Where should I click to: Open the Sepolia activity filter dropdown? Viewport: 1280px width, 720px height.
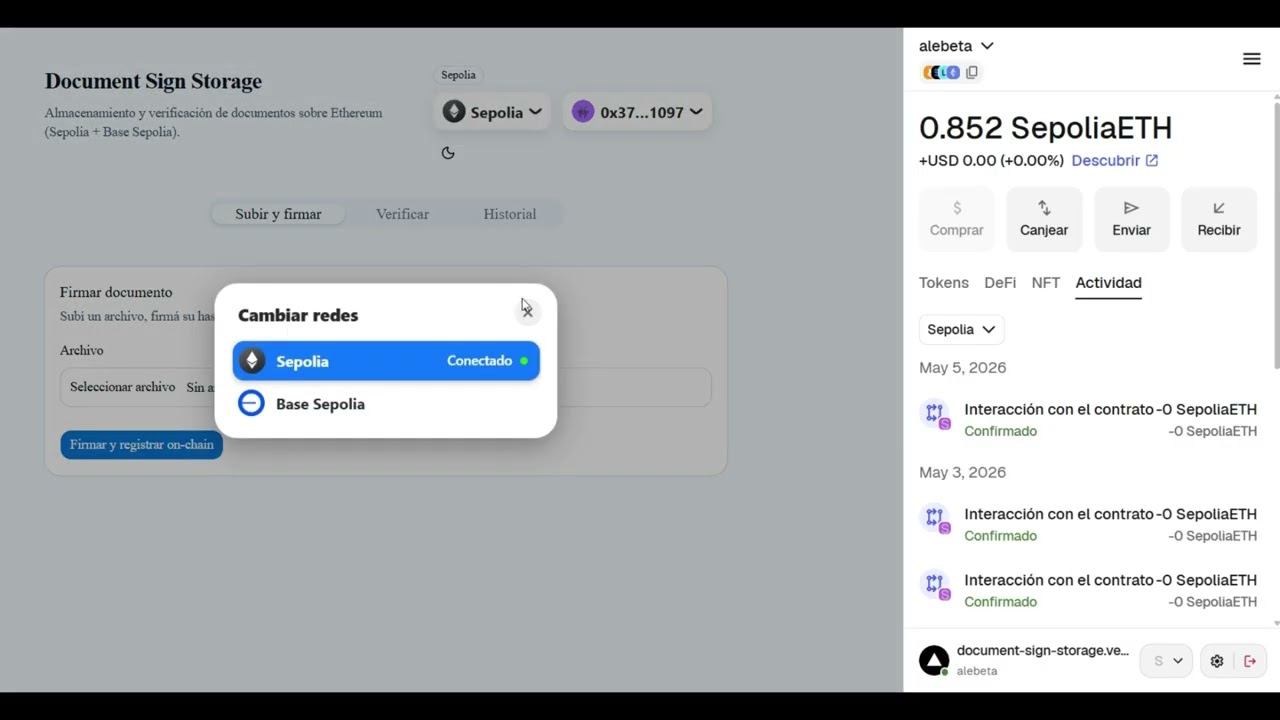pos(961,329)
